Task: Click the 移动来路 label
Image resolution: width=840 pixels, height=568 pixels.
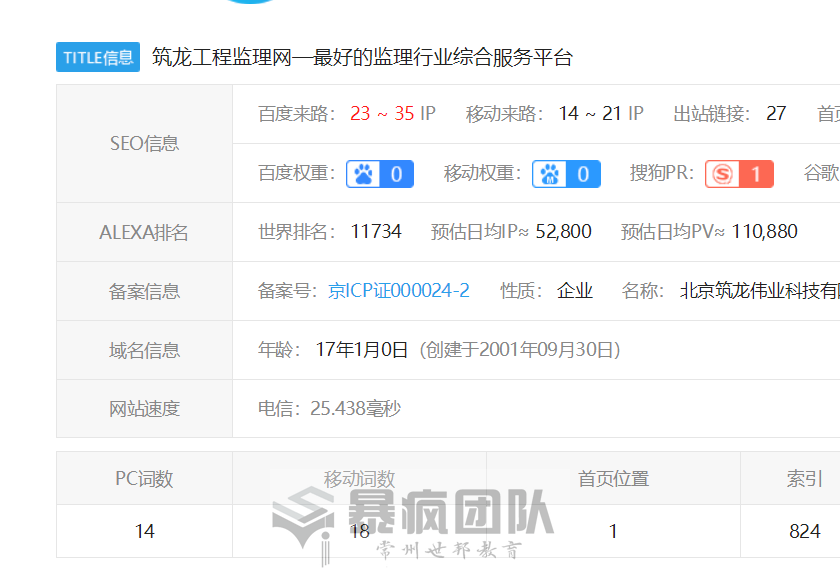Action: [505, 114]
